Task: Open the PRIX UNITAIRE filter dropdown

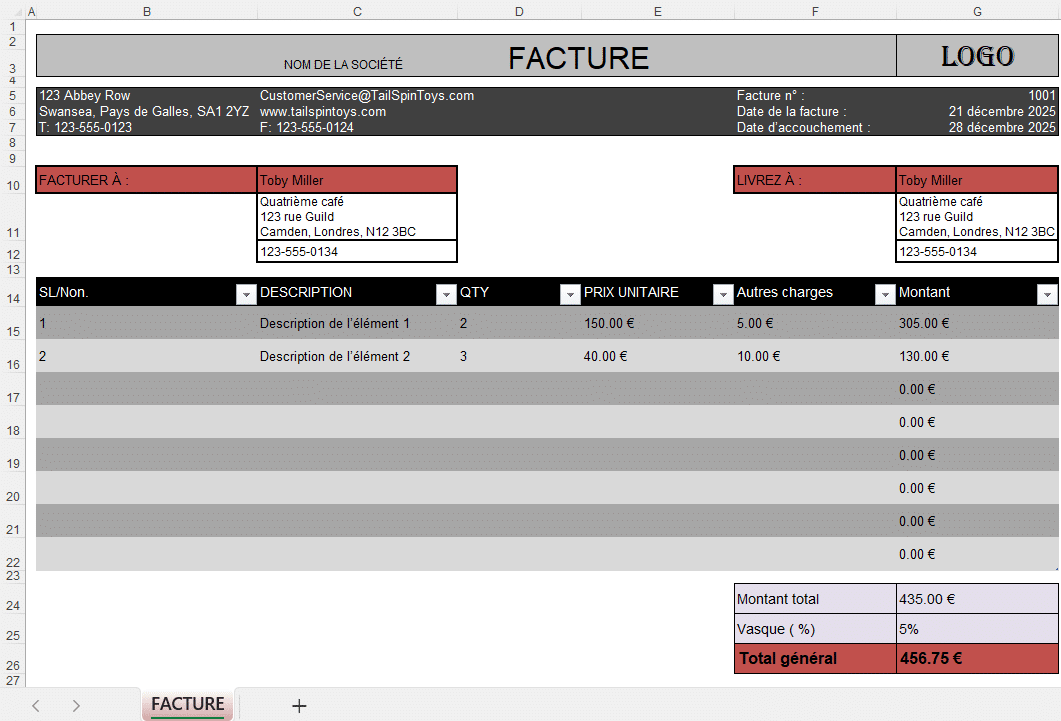Action: tap(722, 293)
